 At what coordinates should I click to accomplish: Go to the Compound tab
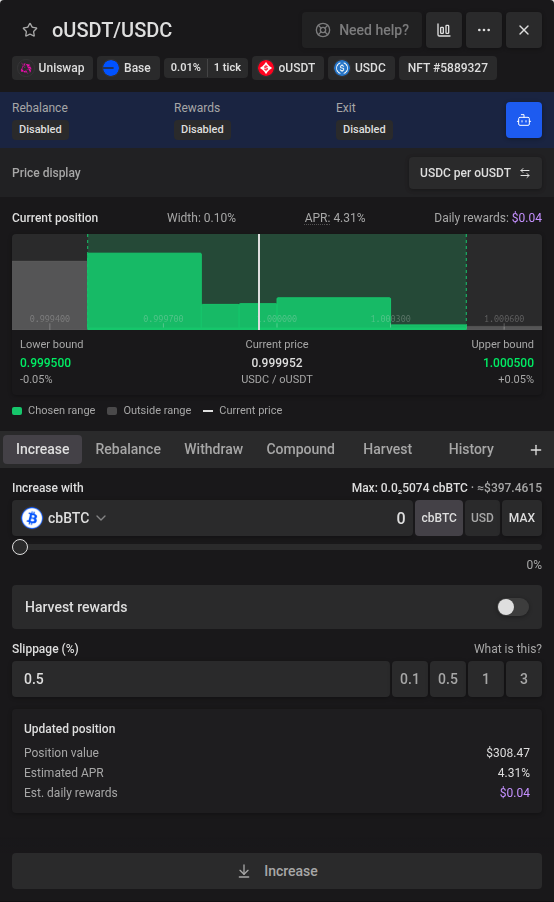click(x=300, y=449)
